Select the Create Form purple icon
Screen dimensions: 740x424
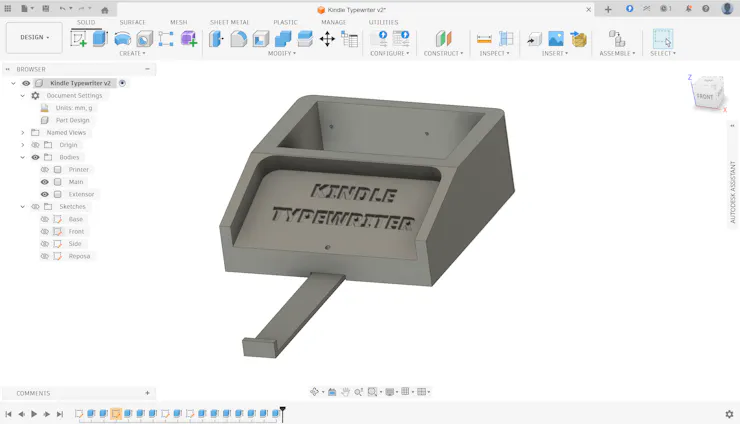click(x=189, y=39)
